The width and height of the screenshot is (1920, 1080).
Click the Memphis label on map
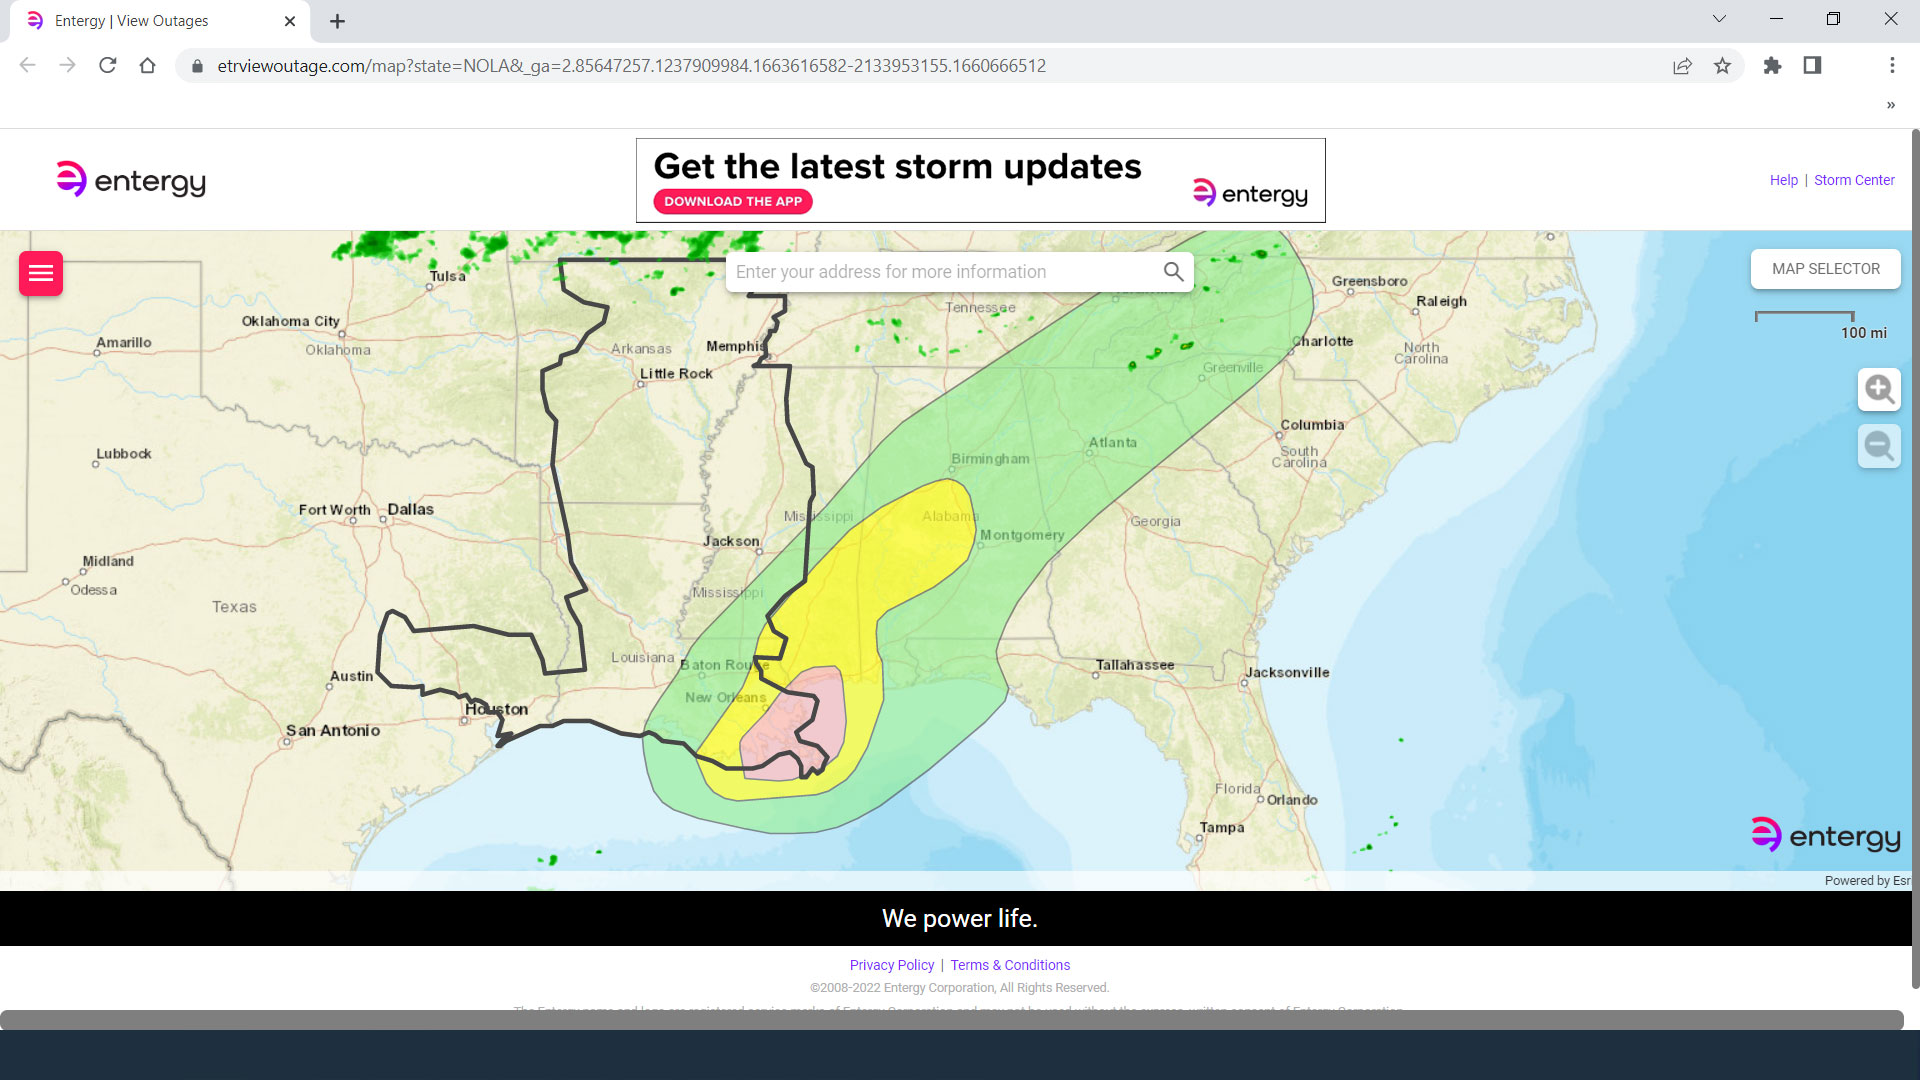pos(735,346)
